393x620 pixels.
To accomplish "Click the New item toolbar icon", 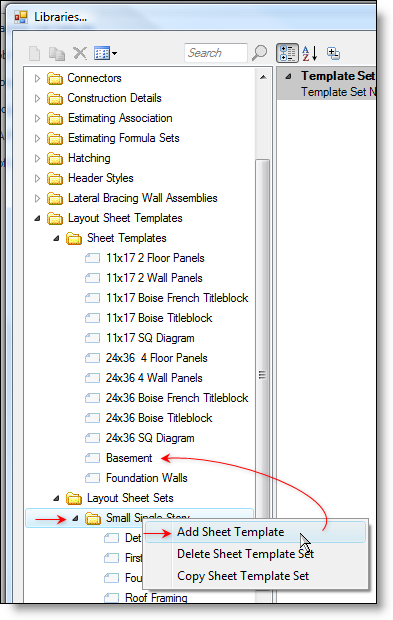I will pos(35,53).
